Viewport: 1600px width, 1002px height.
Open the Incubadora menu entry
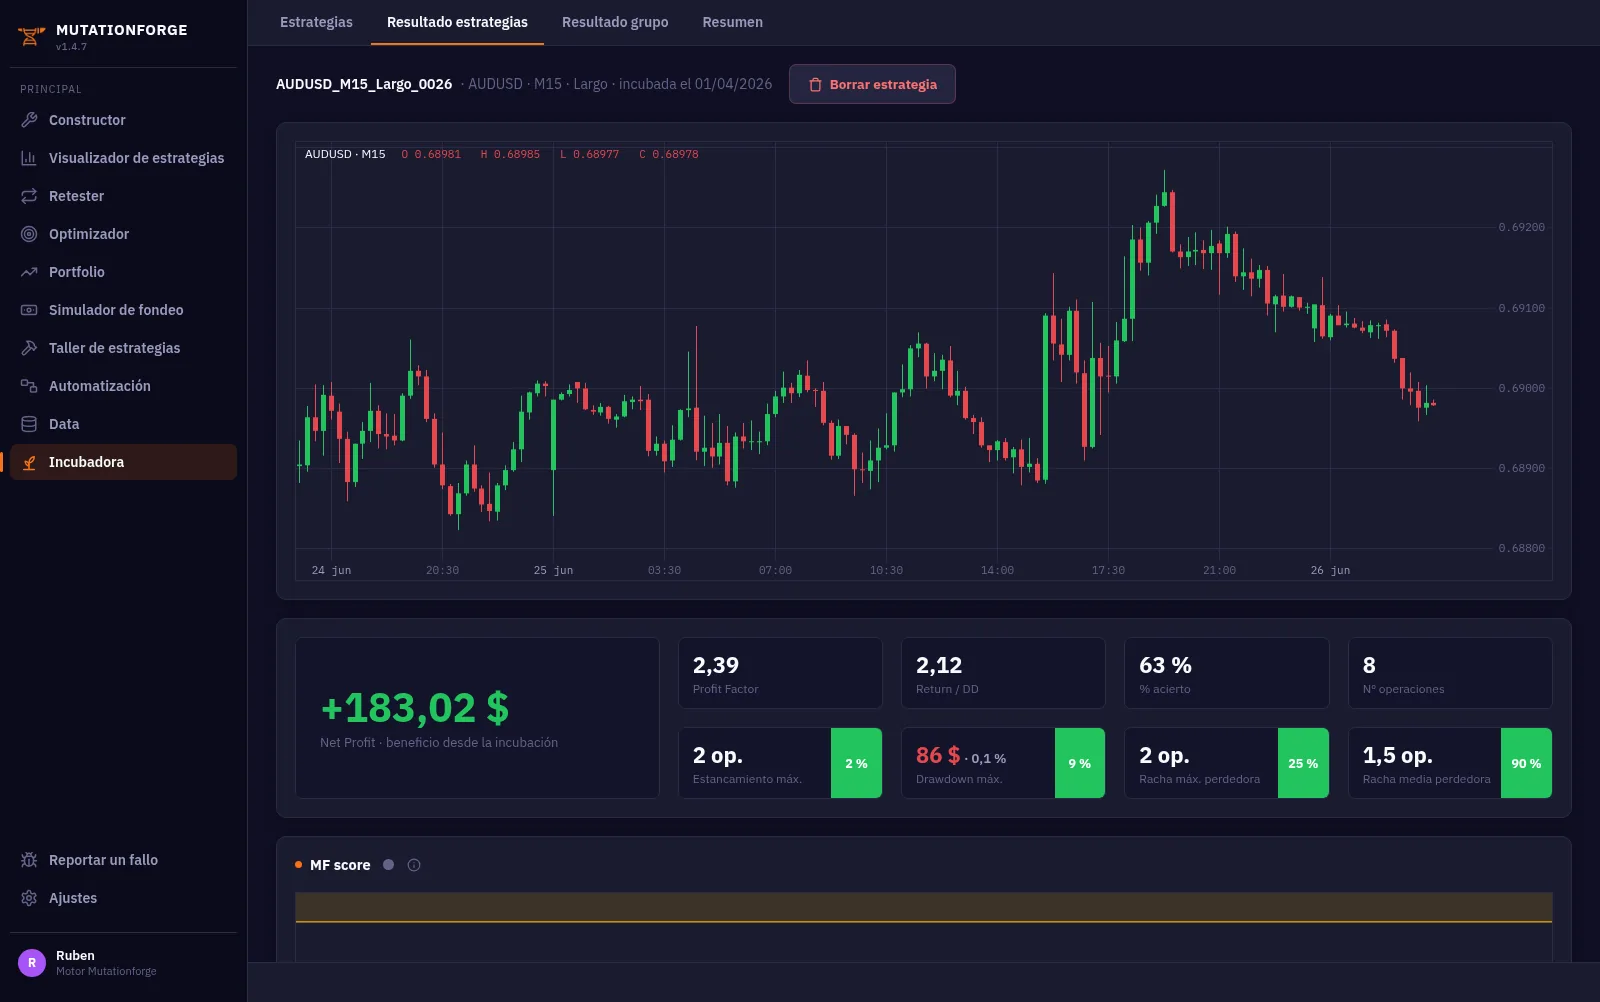123,462
